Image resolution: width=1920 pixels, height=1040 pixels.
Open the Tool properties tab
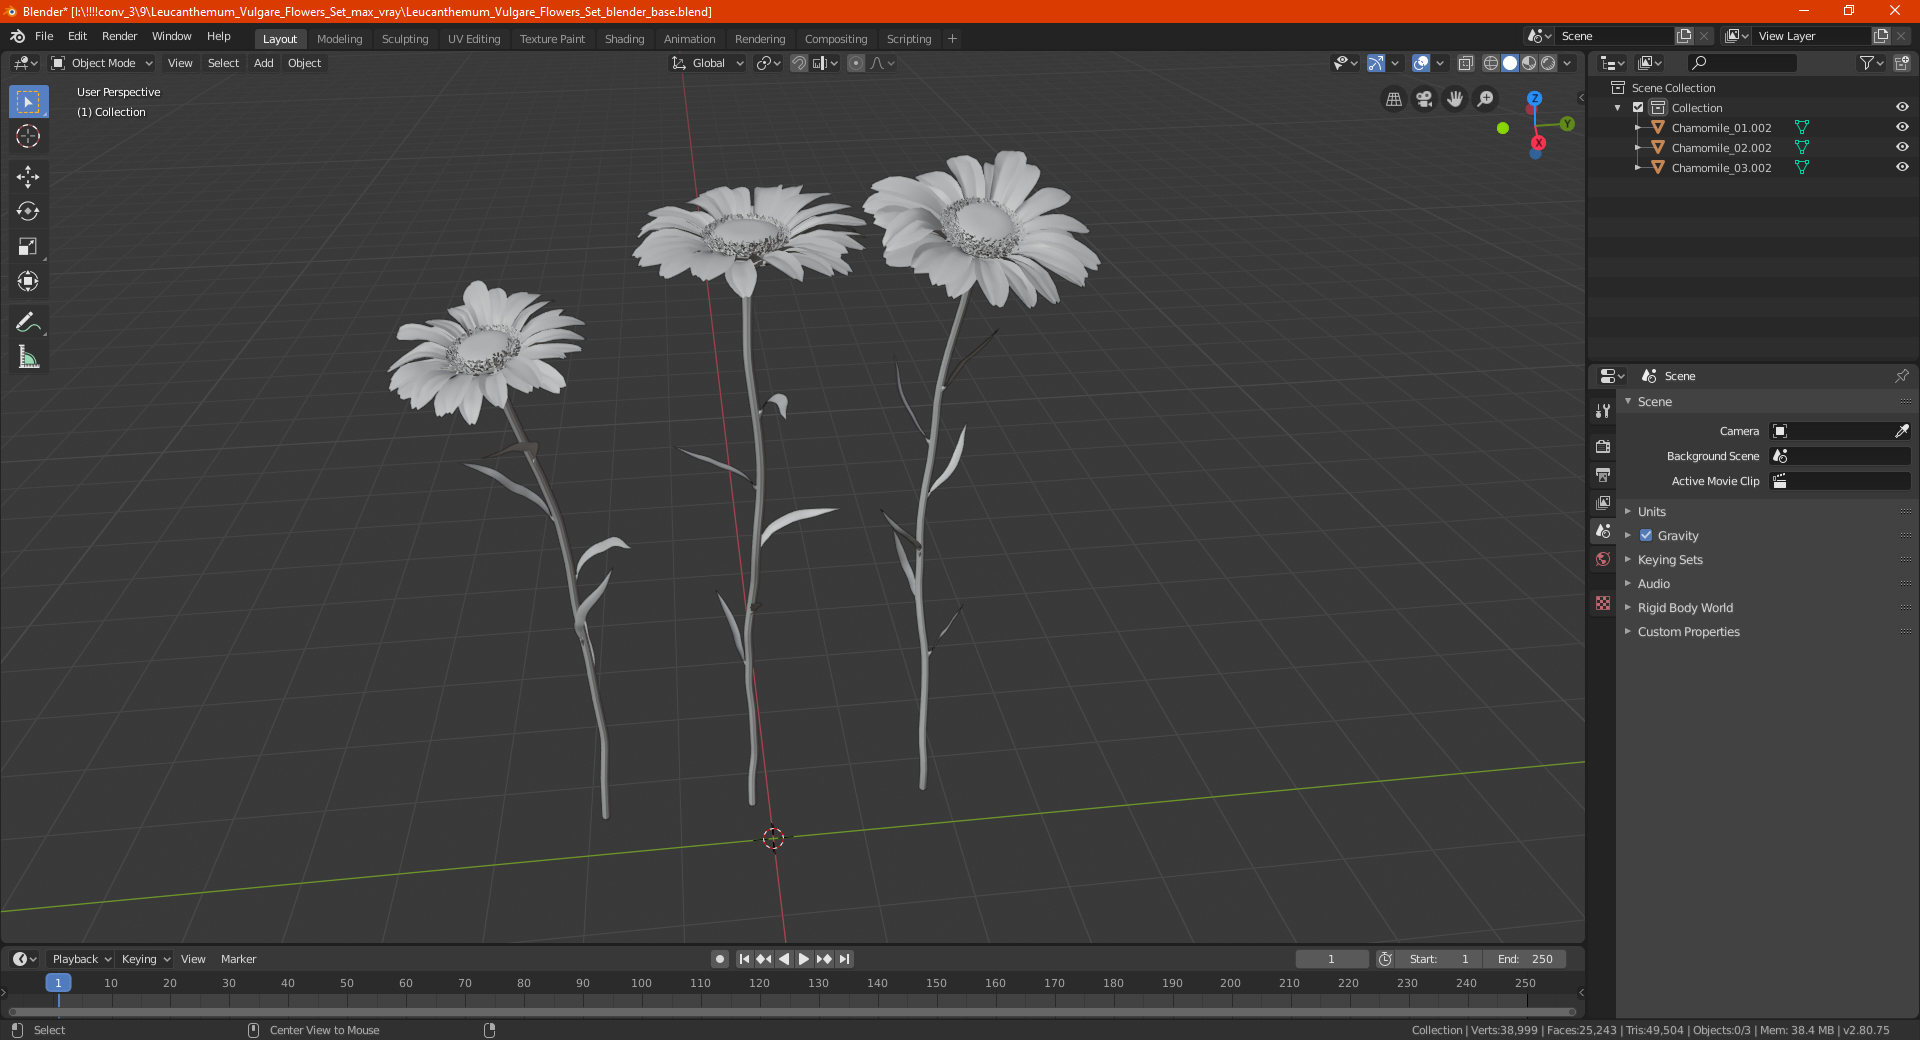(x=1603, y=411)
